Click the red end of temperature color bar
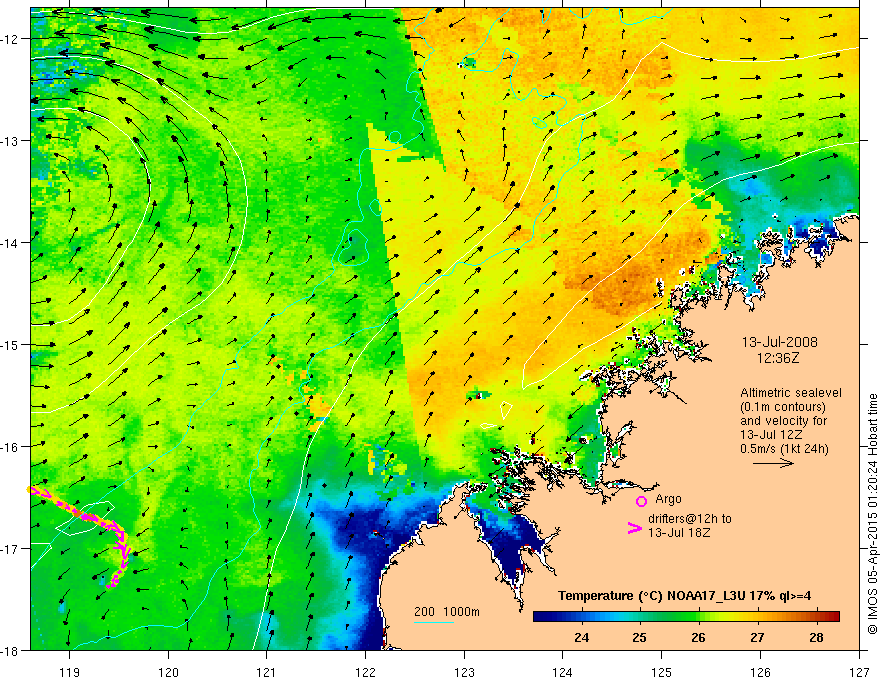This screenshot has height=680, width=880. click(833, 617)
